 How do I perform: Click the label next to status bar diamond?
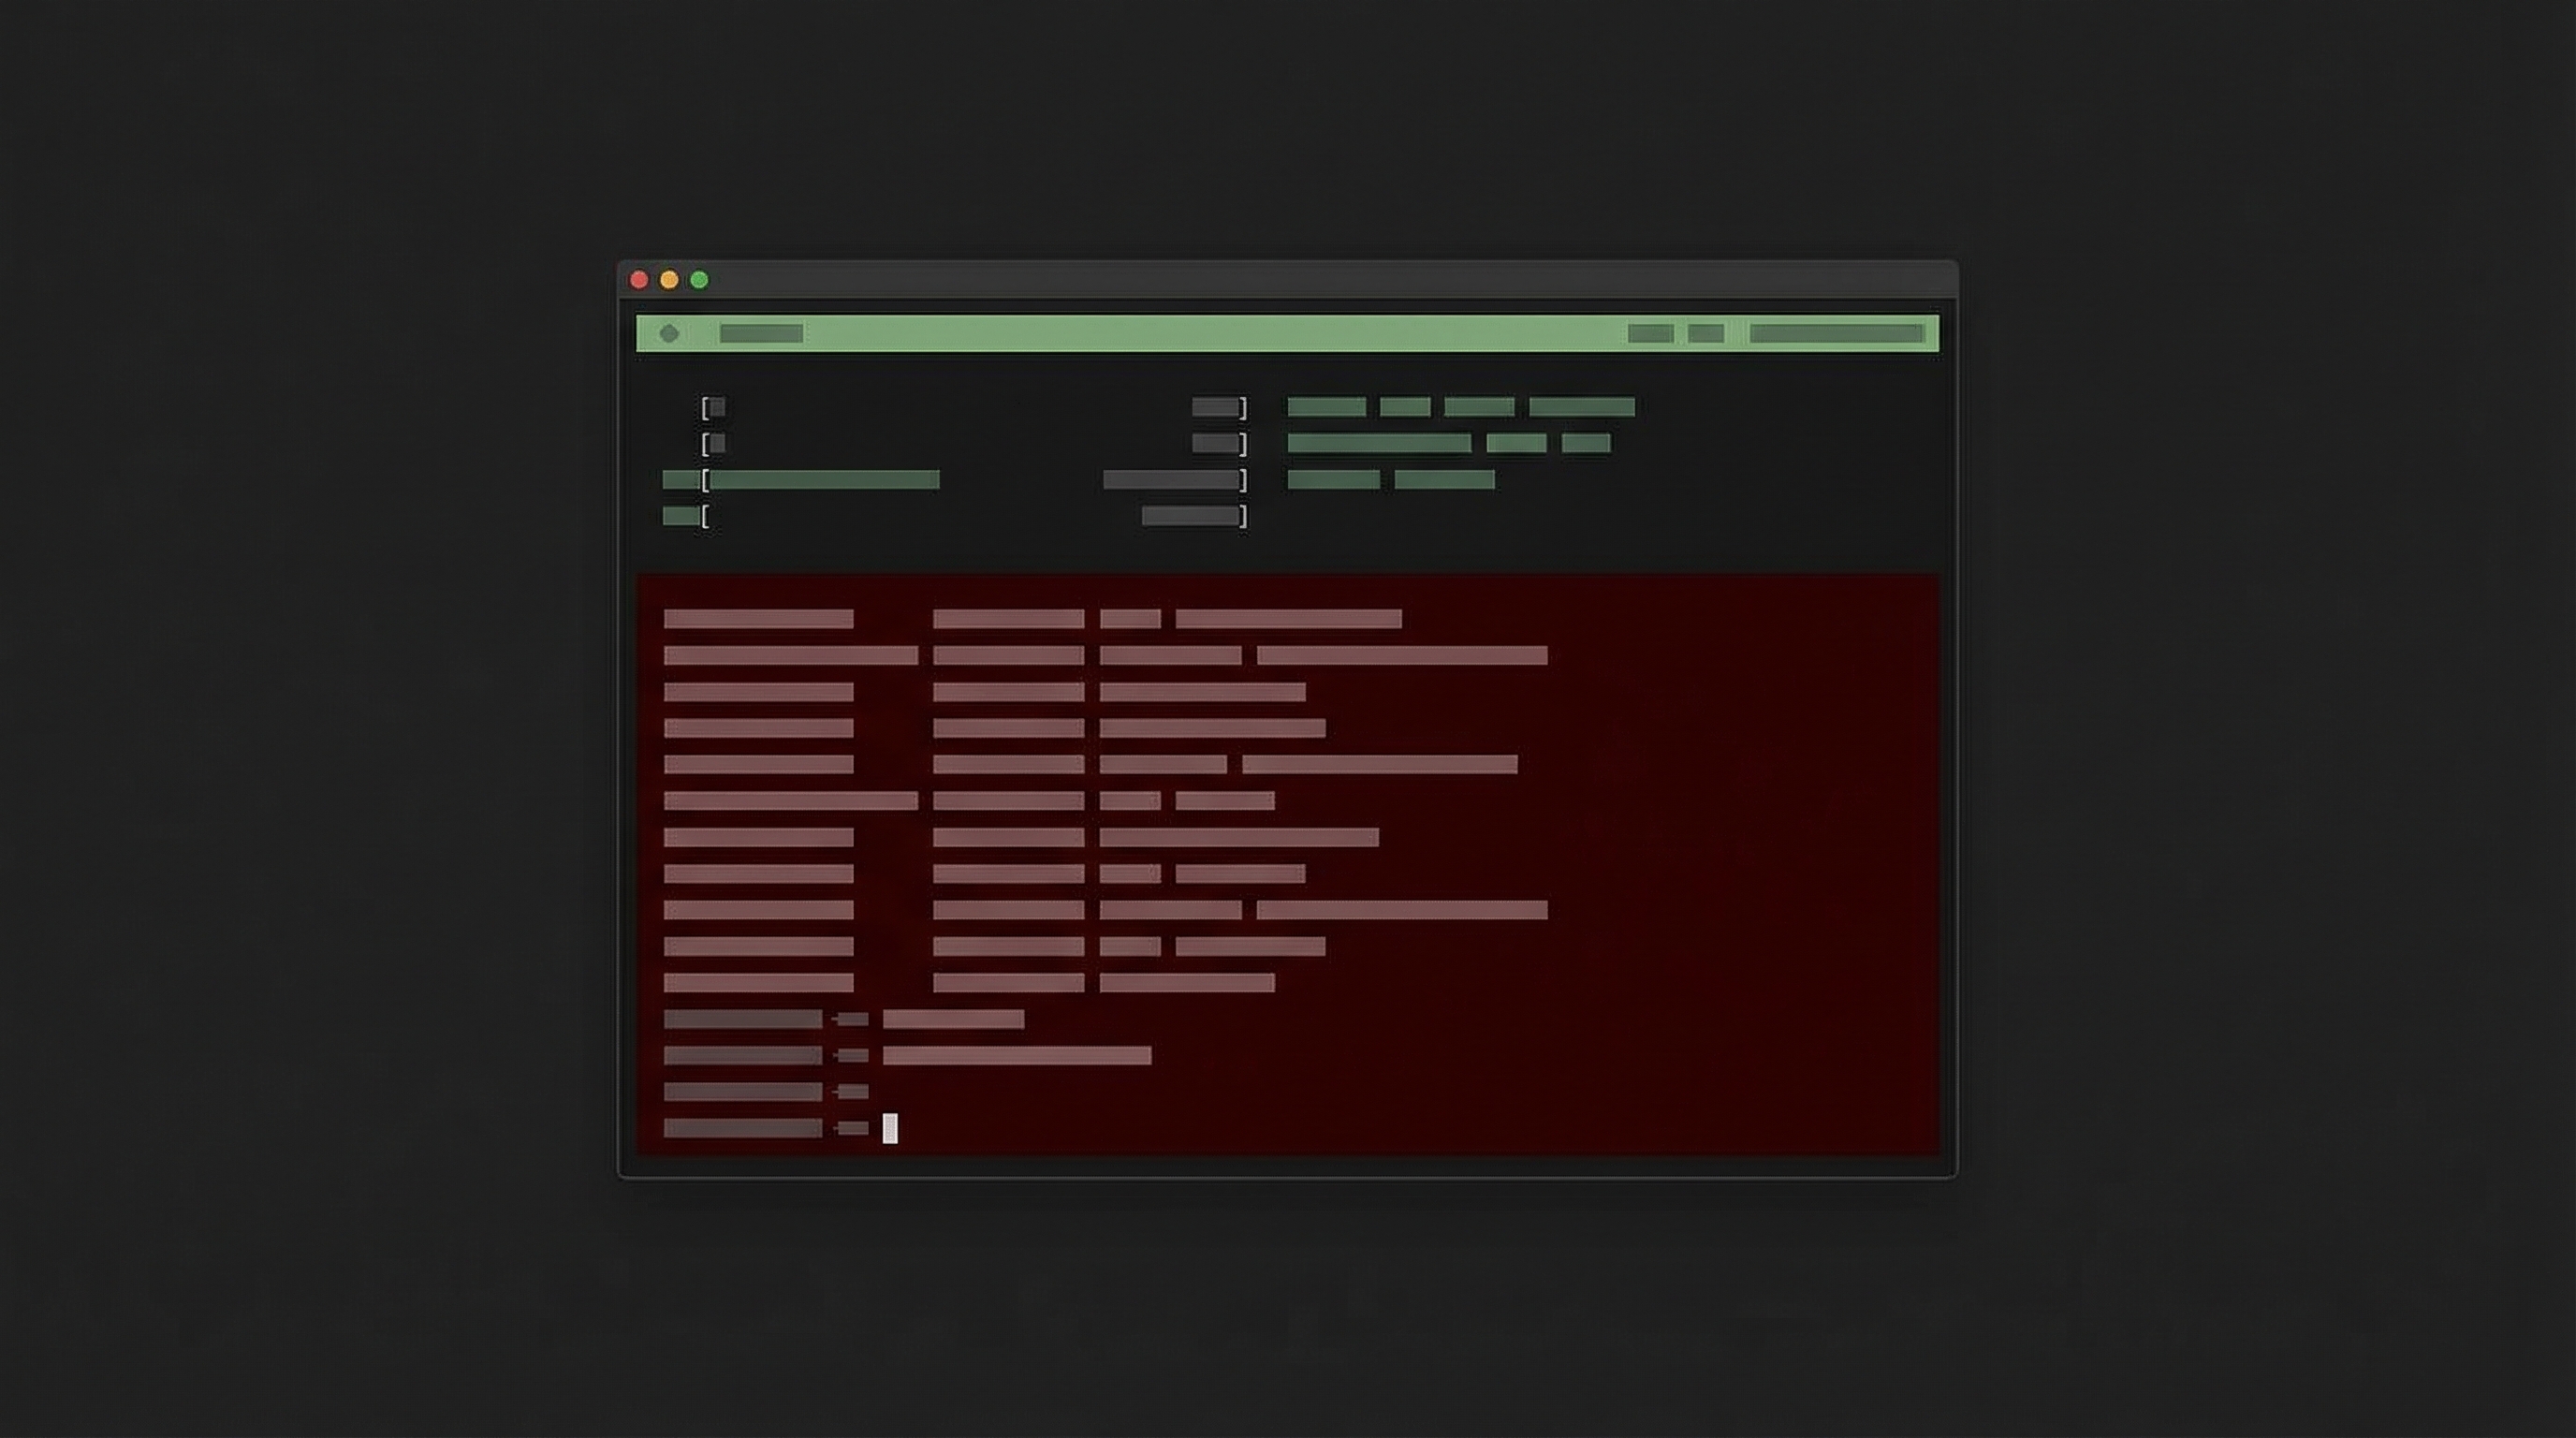(x=761, y=333)
